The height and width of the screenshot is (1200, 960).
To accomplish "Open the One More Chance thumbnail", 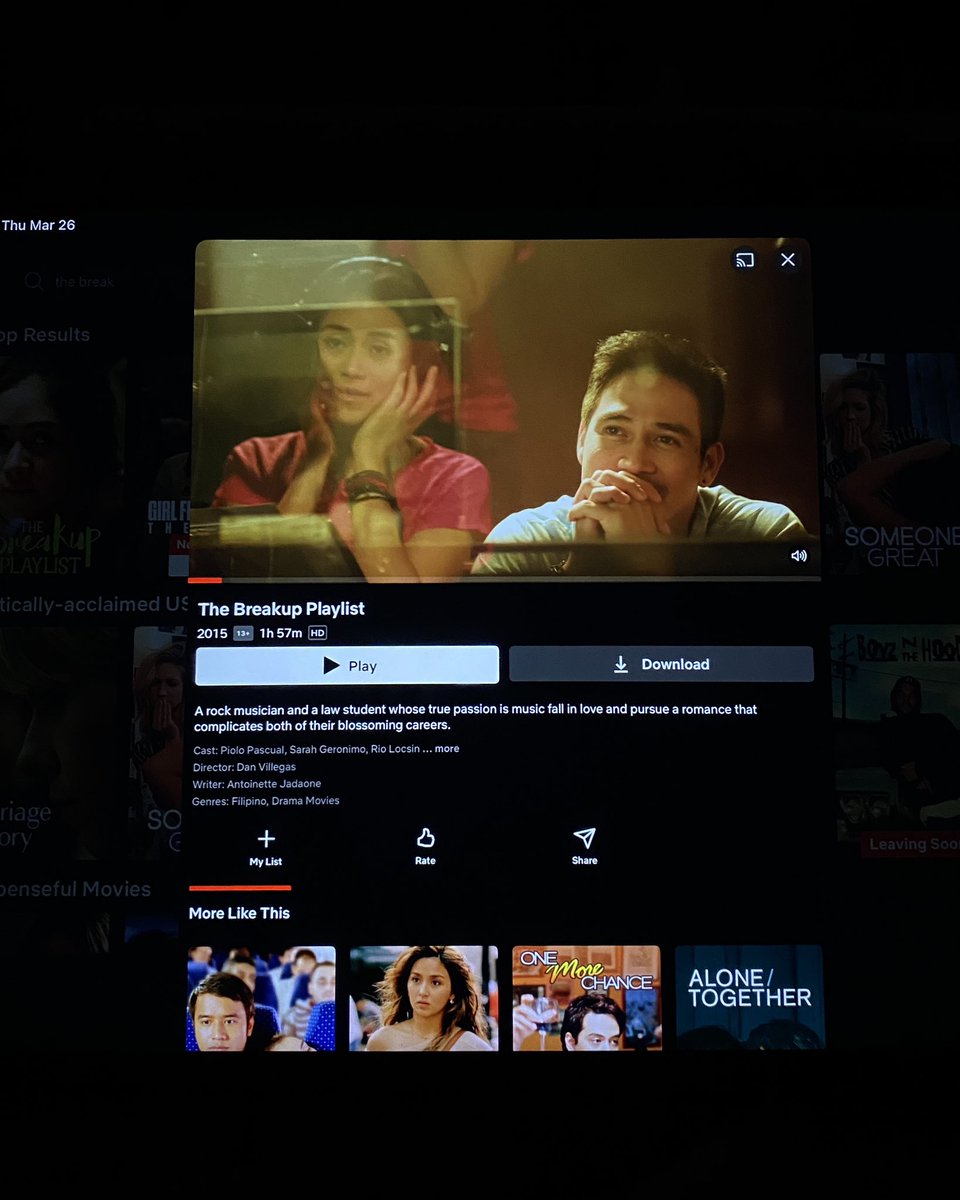I will (x=587, y=998).
